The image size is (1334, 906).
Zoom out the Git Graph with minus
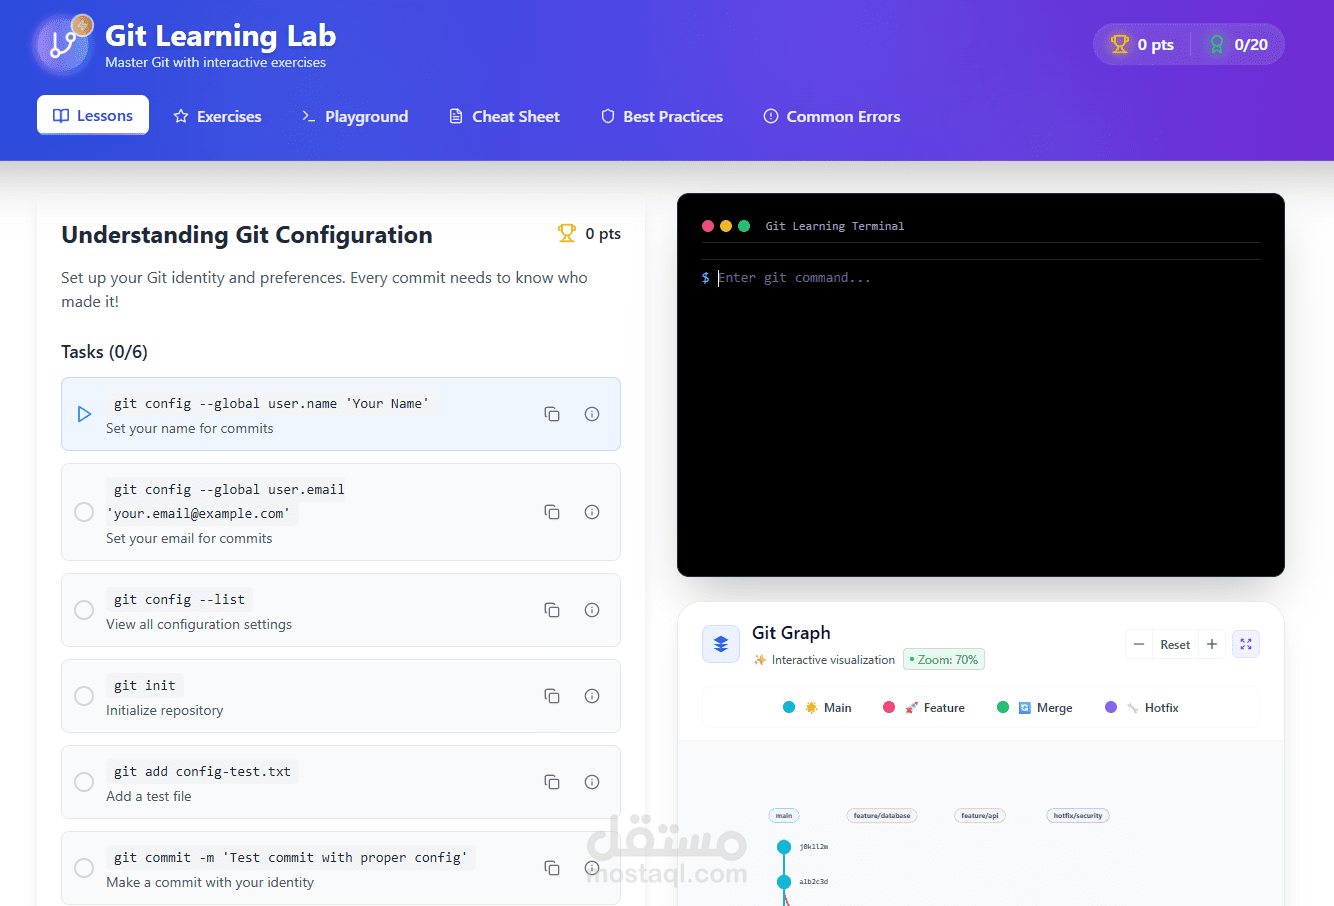pos(1139,644)
